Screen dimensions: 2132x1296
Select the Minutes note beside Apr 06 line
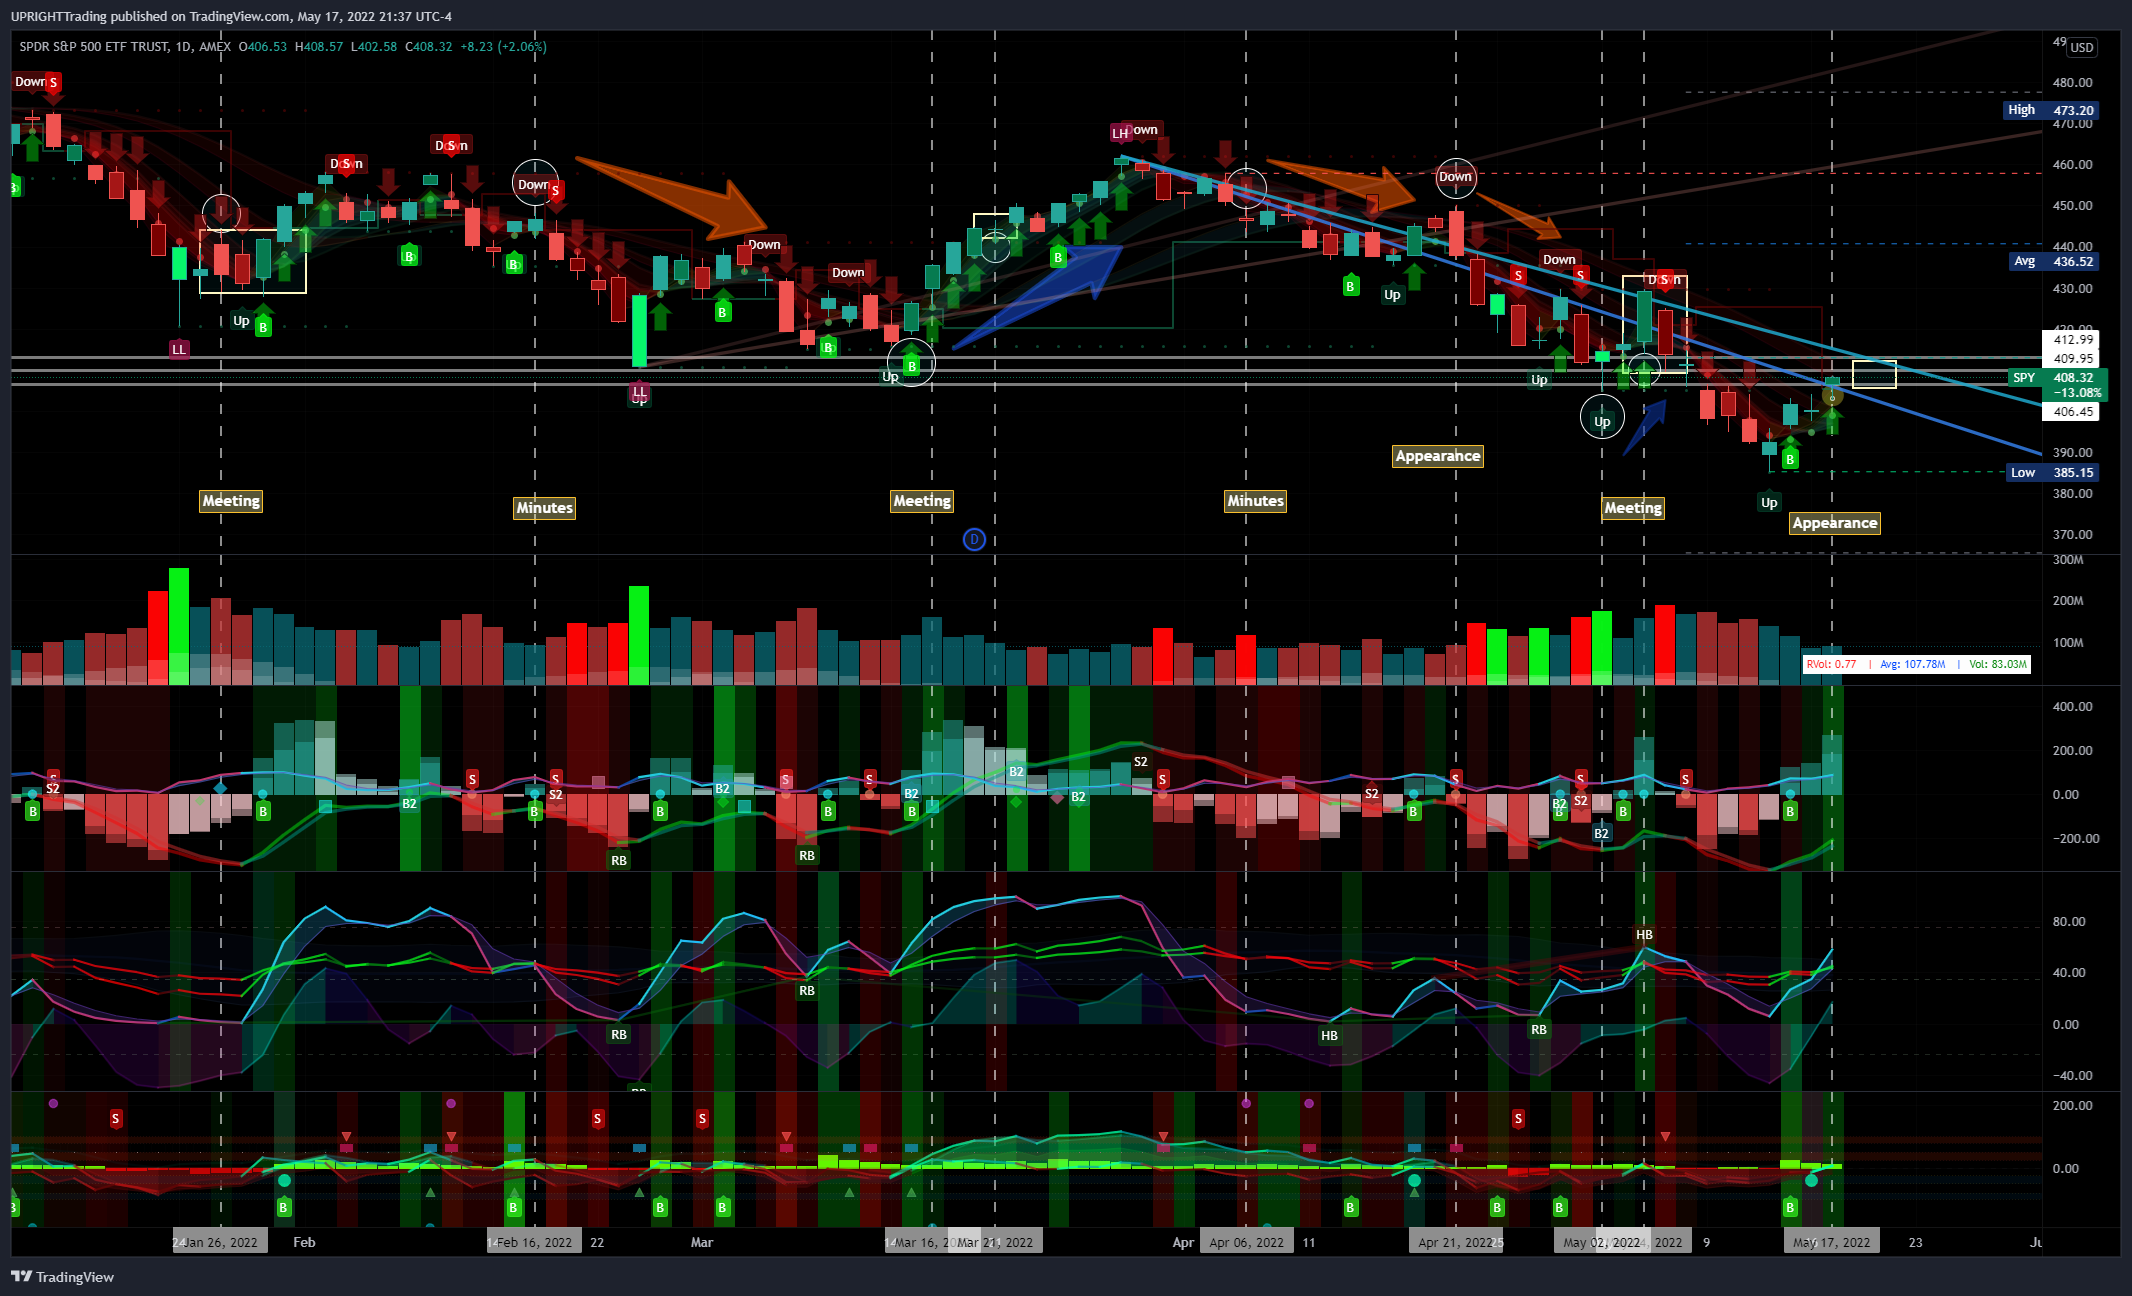click(1256, 501)
